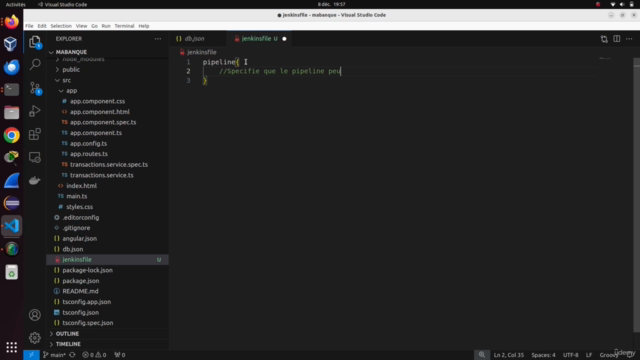Click the zoom magnifier icon in status bar

(x=482, y=355)
